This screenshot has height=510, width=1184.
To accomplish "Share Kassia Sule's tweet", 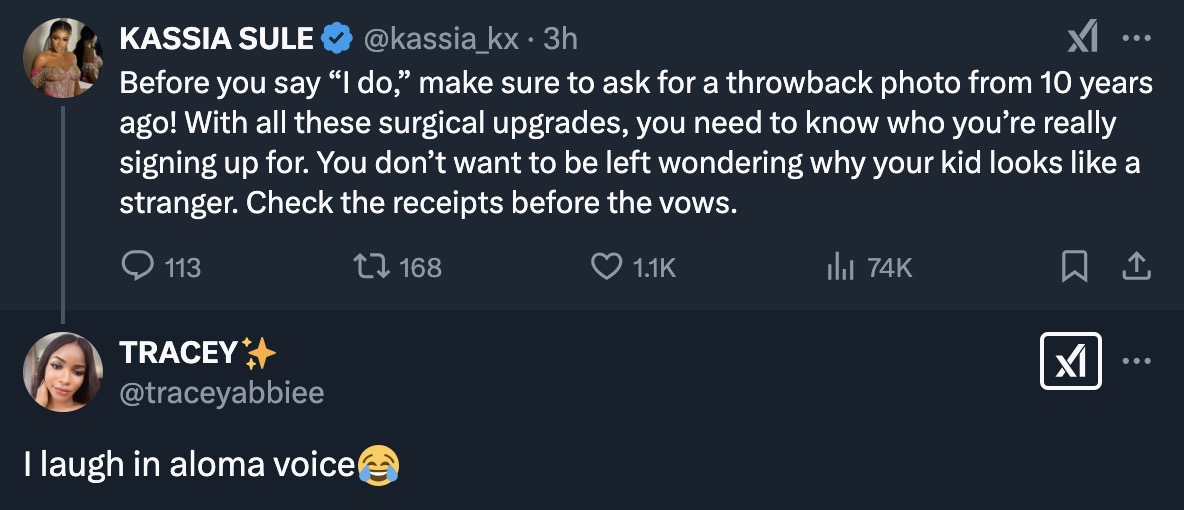I will tap(1136, 266).
